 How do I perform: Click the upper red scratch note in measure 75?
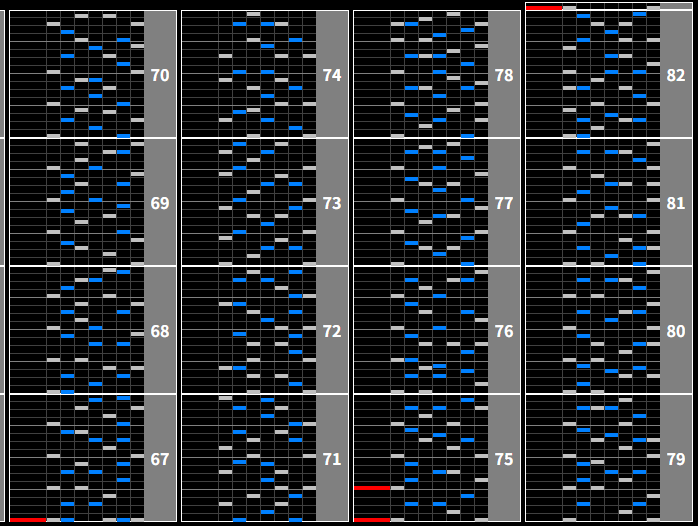tap(371, 488)
